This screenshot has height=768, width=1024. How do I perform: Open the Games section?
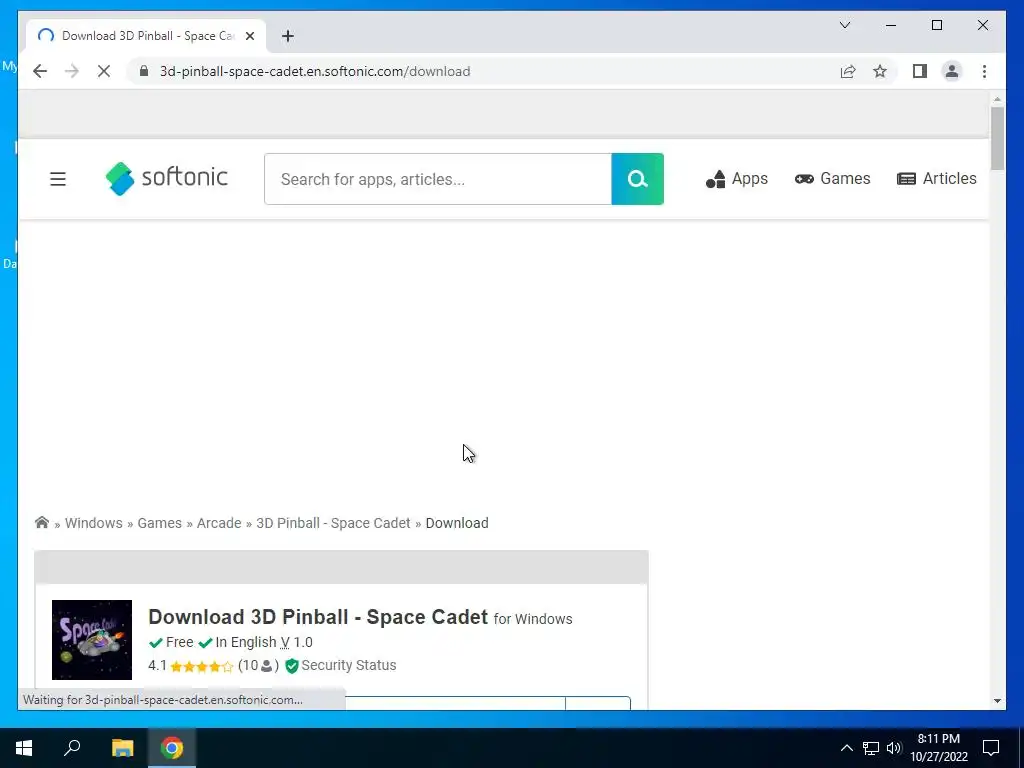tap(833, 178)
